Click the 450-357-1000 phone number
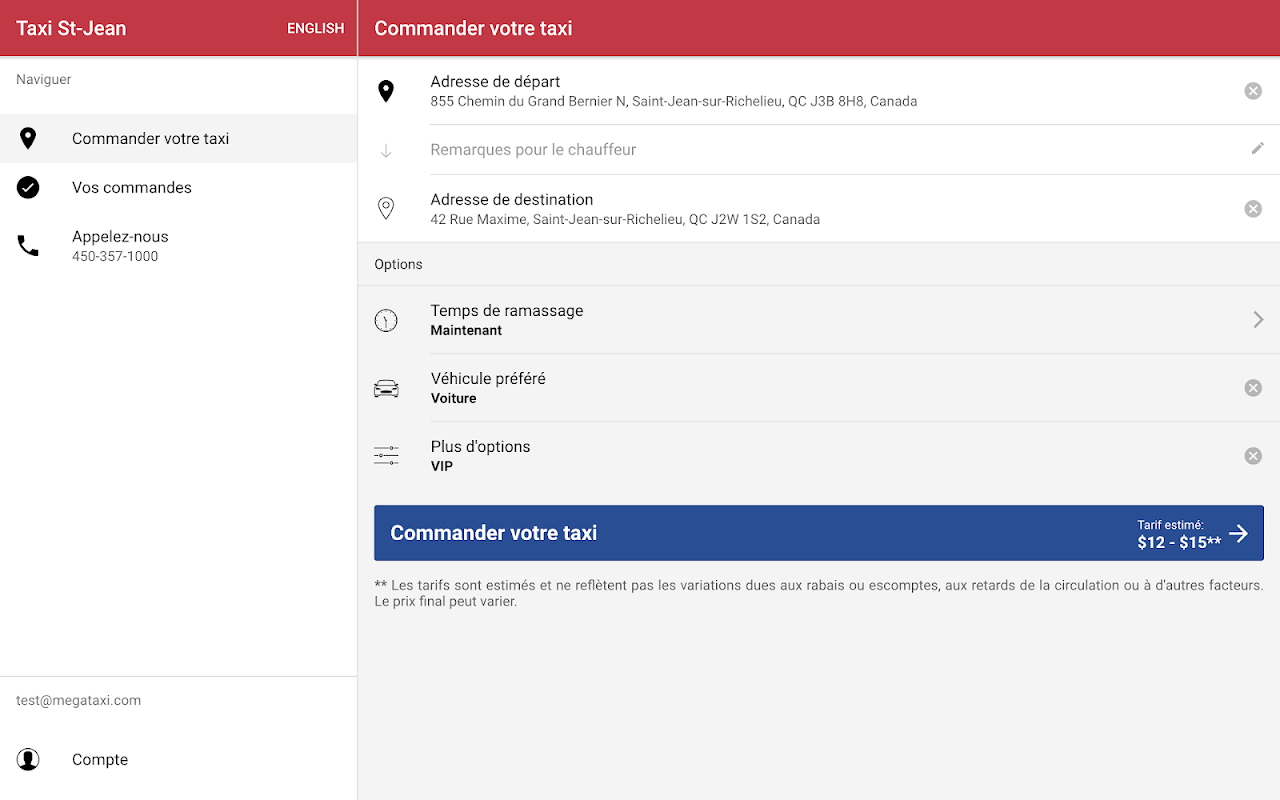The image size is (1280, 800). tap(115, 257)
